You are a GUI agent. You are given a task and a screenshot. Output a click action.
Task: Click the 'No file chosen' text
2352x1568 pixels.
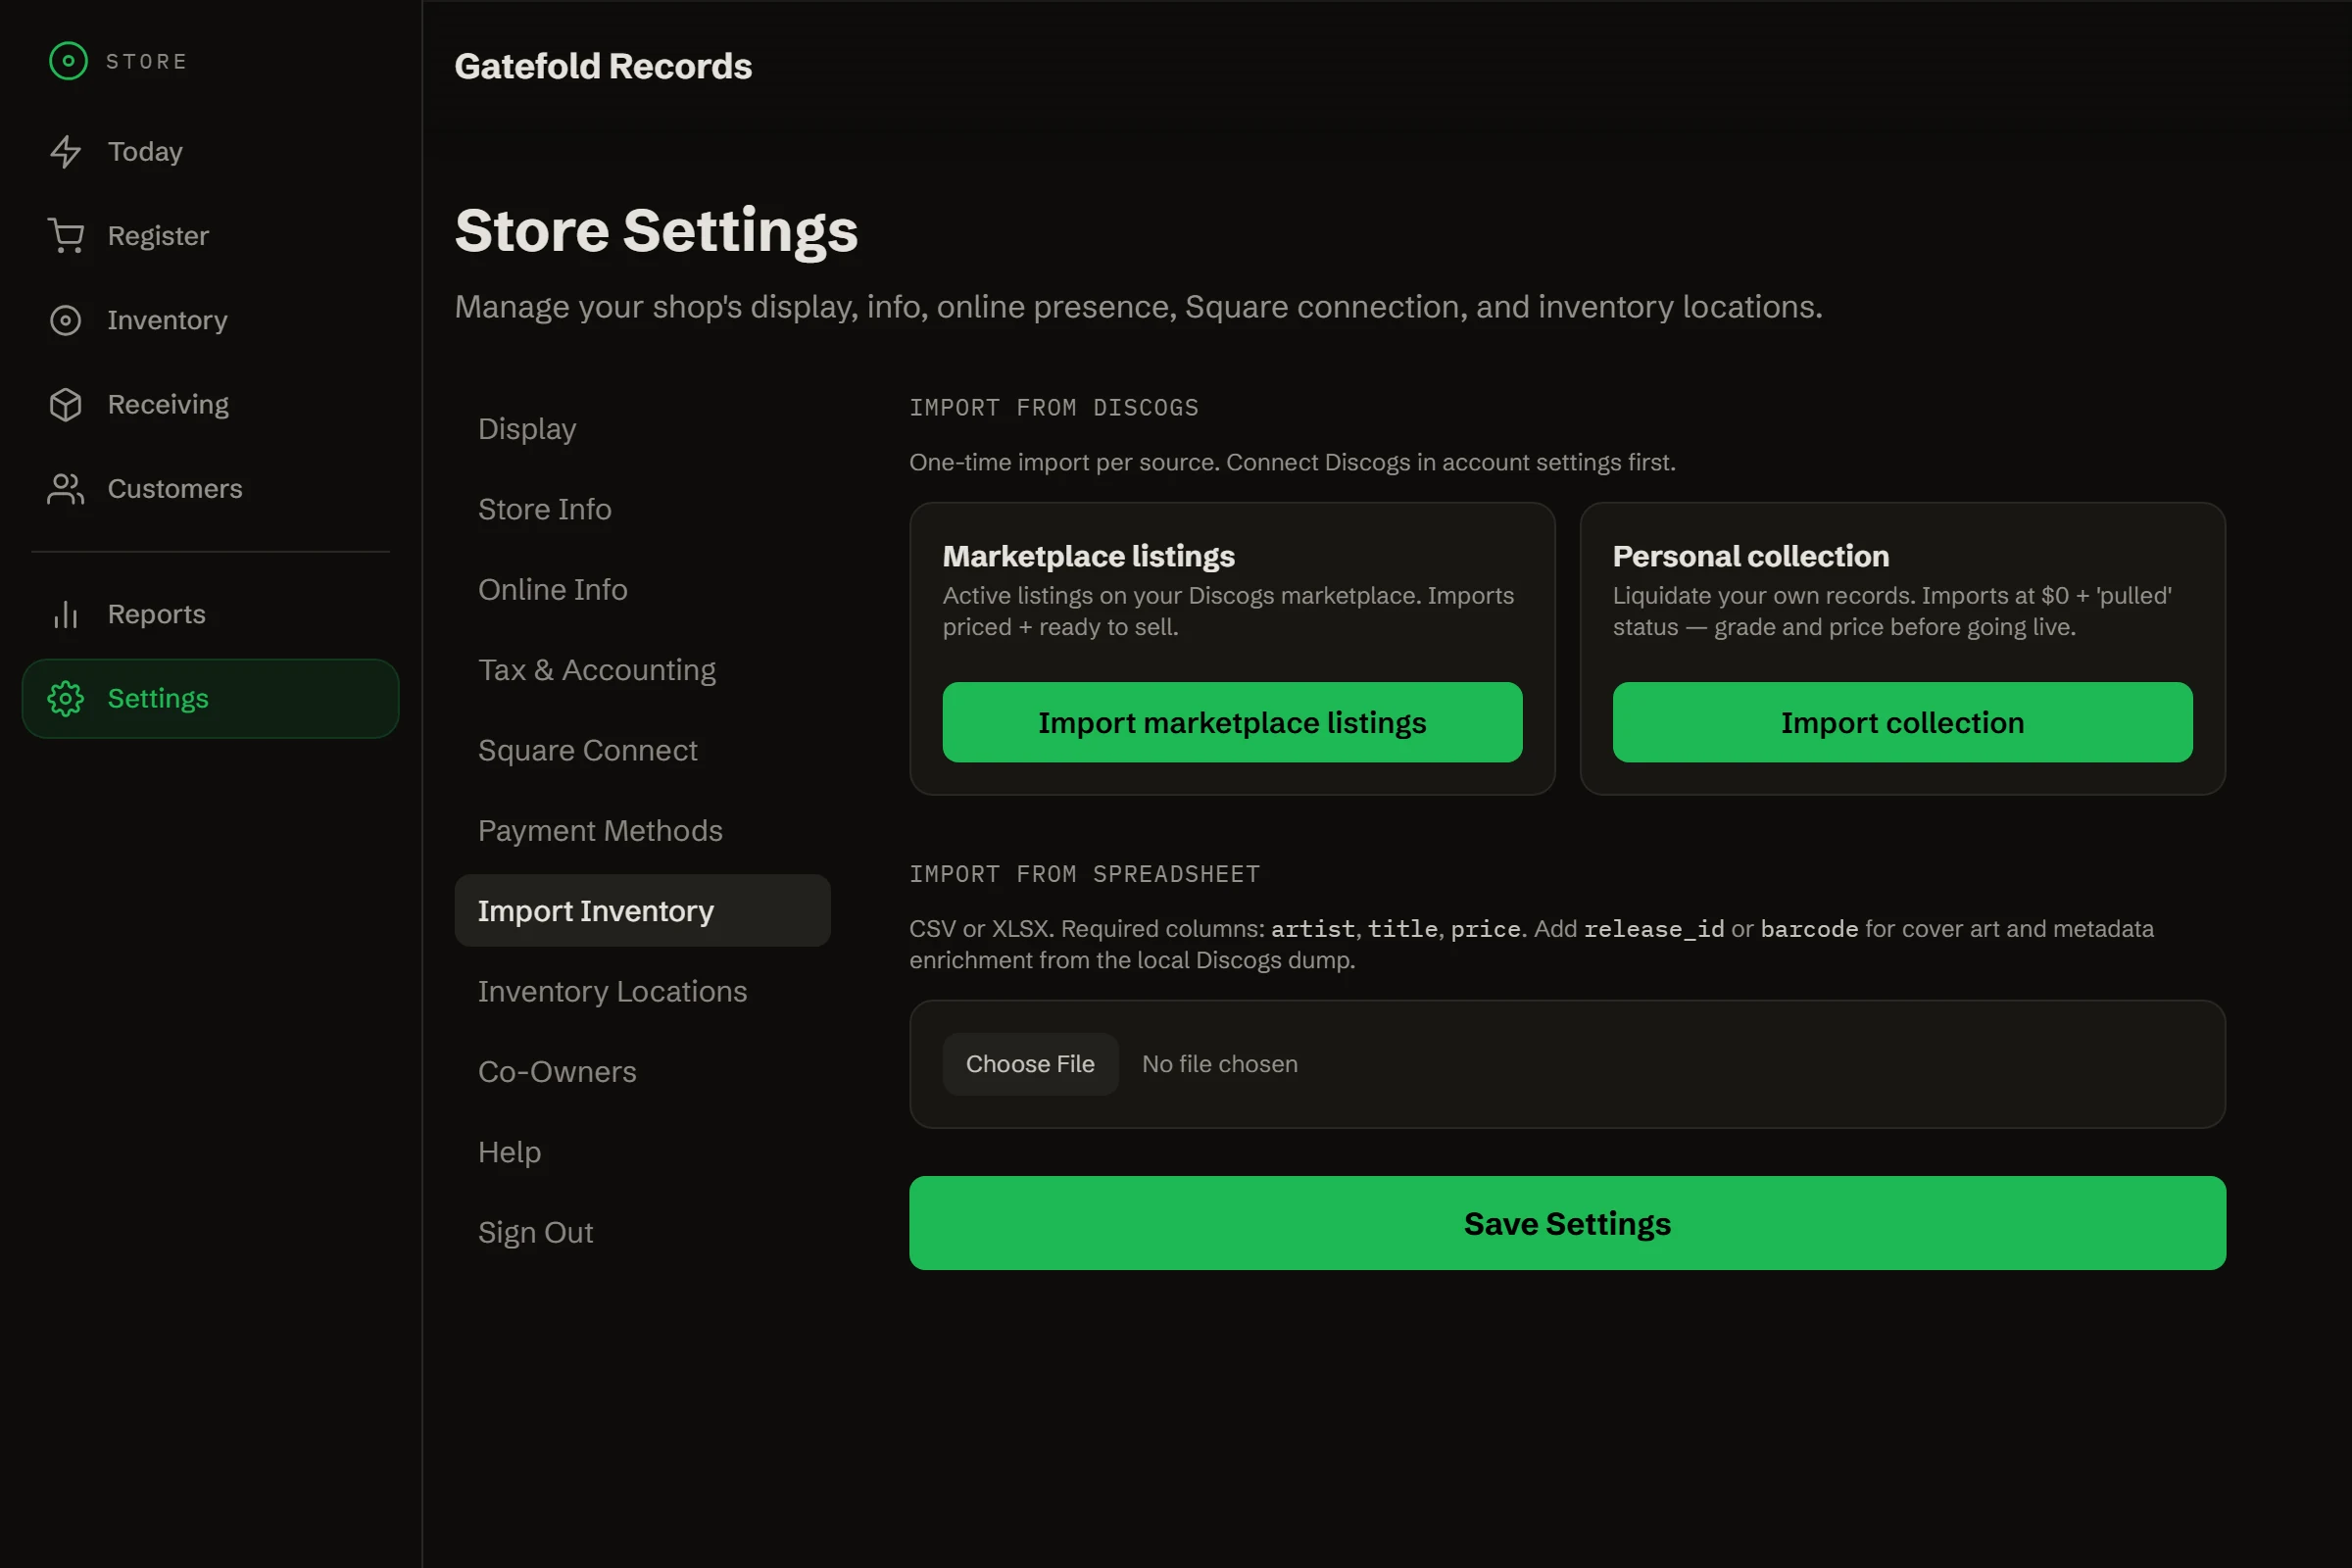[x=1220, y=1064]
